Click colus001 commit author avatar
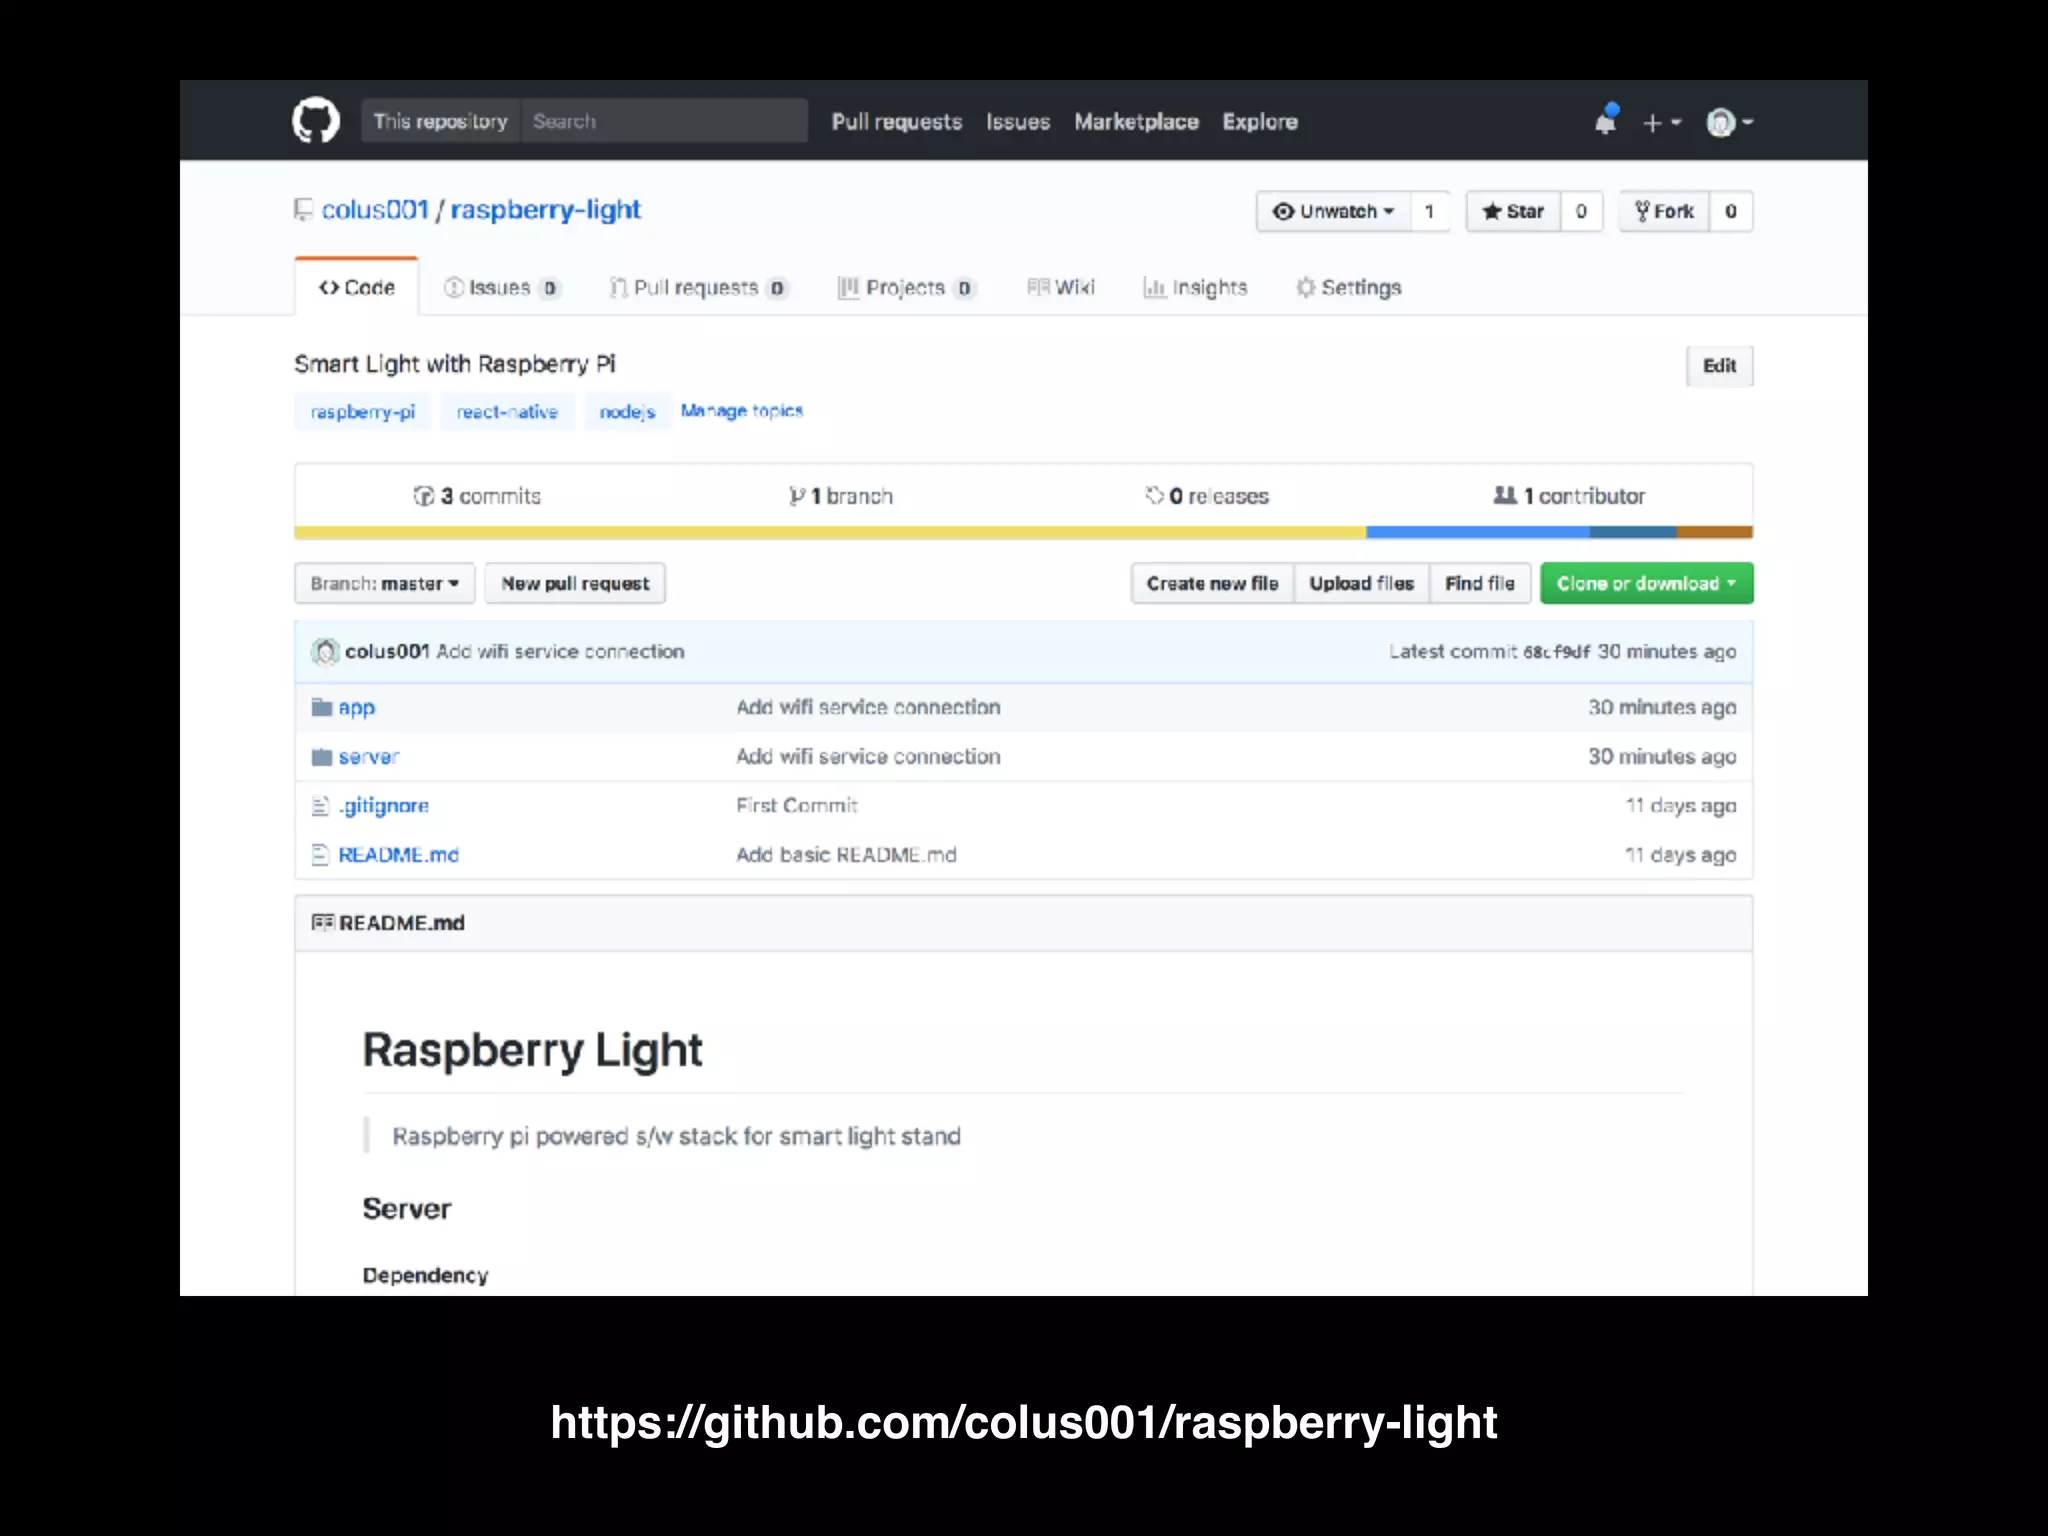The image size is (2048, 1536). (x=325, y=651)
